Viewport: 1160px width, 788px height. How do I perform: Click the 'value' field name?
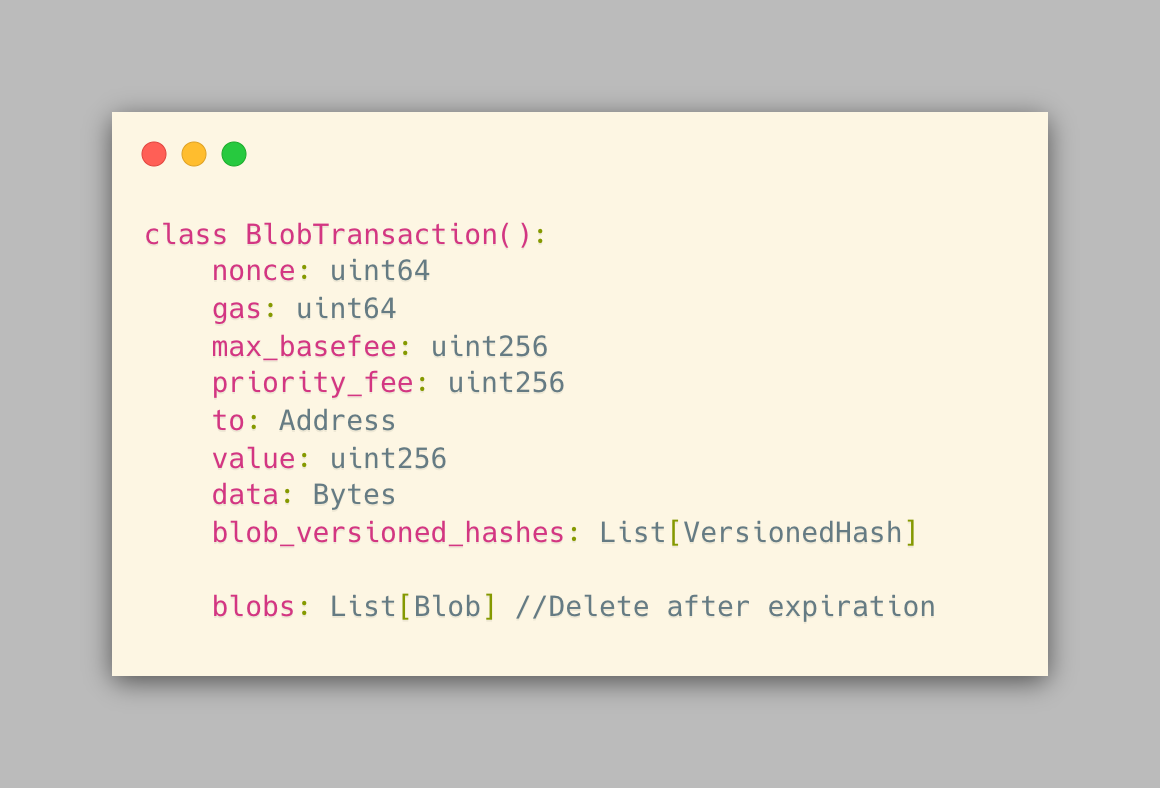point(253,459)
